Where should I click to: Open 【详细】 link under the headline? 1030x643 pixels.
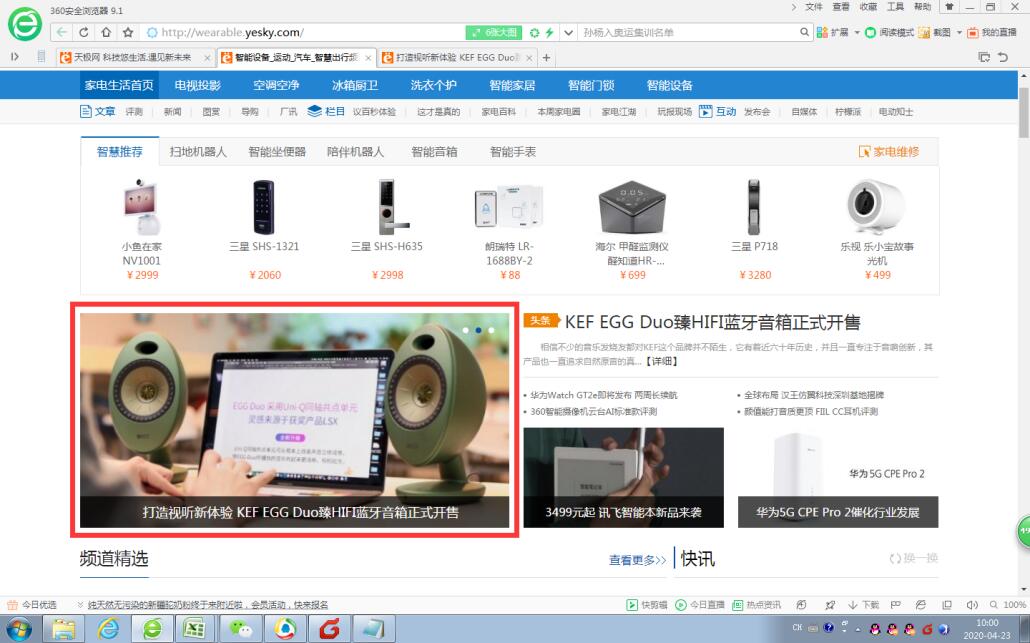[x=661, y=361]
